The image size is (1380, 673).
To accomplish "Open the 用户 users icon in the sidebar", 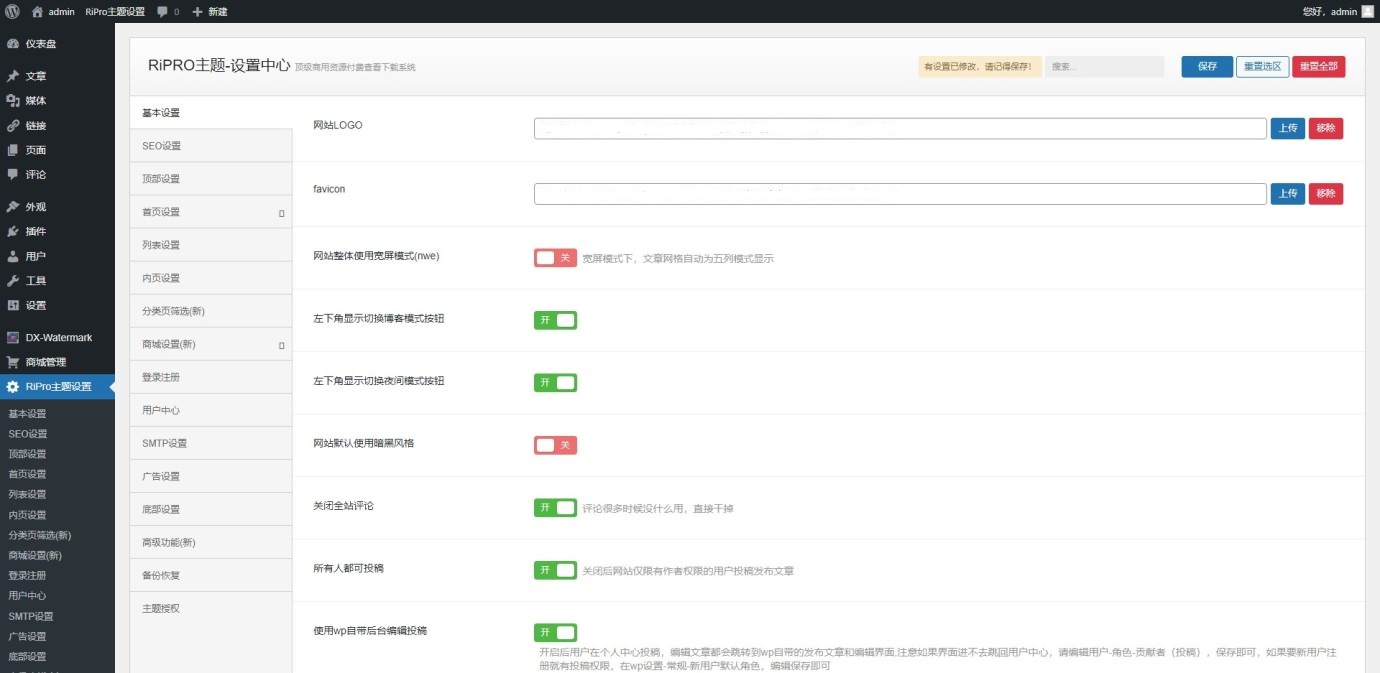I will coord(13,256).
